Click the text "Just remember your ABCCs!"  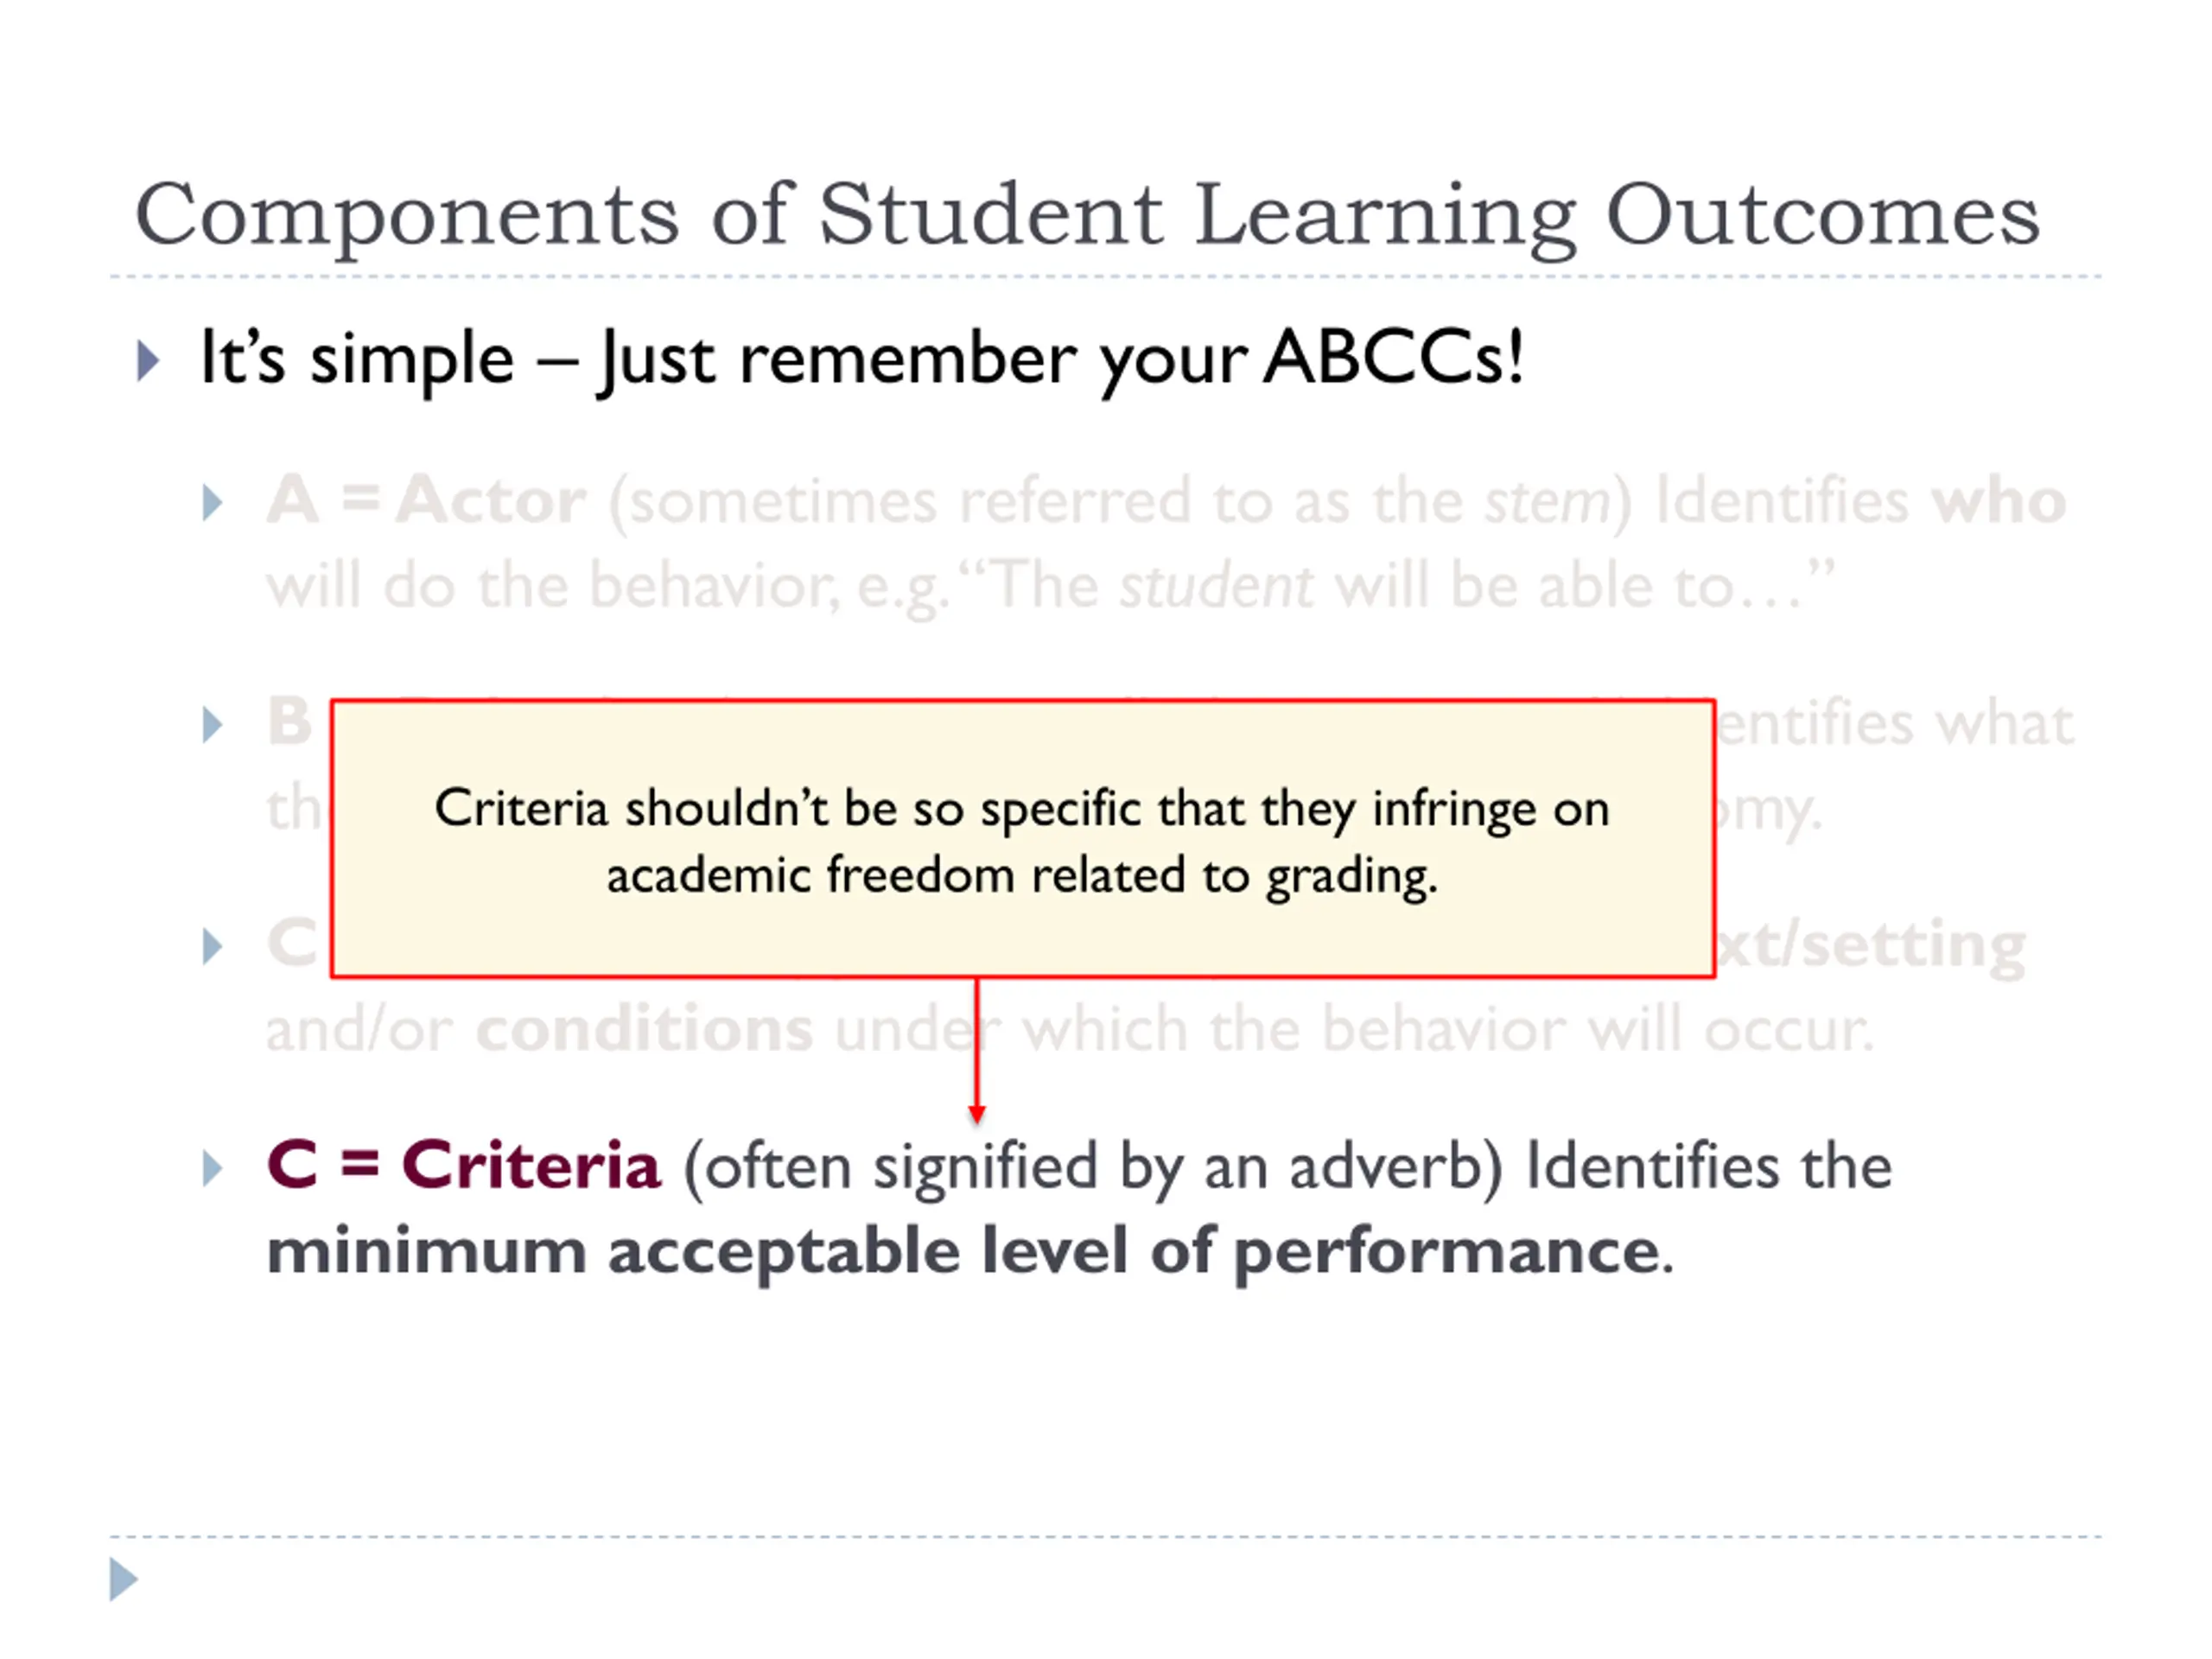pyautogui.click(x=1060, y=358)
